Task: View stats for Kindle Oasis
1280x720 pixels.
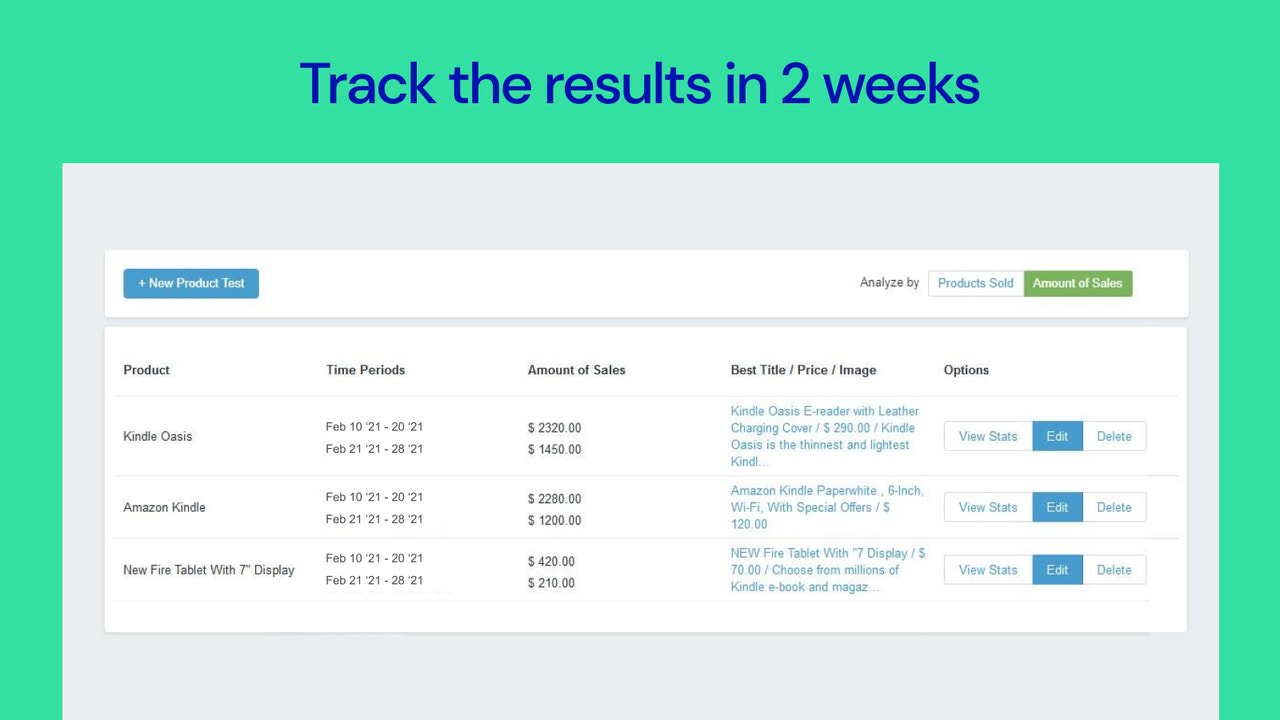Action: 987,436
